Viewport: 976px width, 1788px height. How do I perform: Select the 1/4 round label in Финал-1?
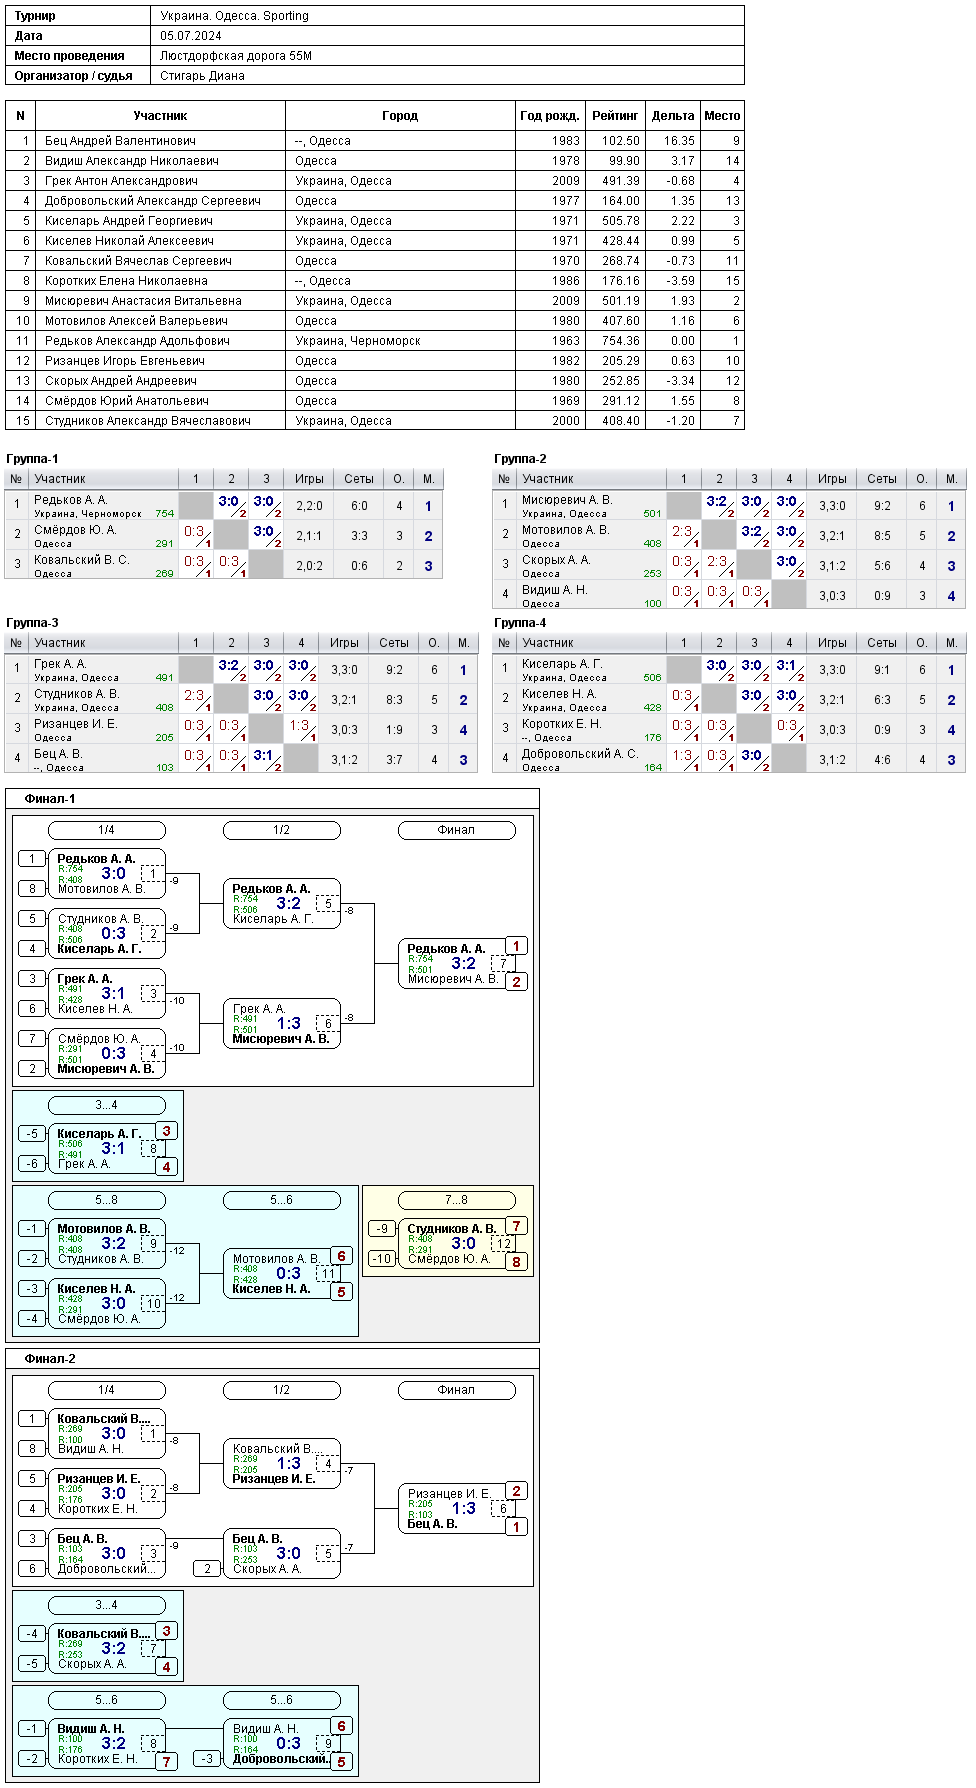coord(107,830)
